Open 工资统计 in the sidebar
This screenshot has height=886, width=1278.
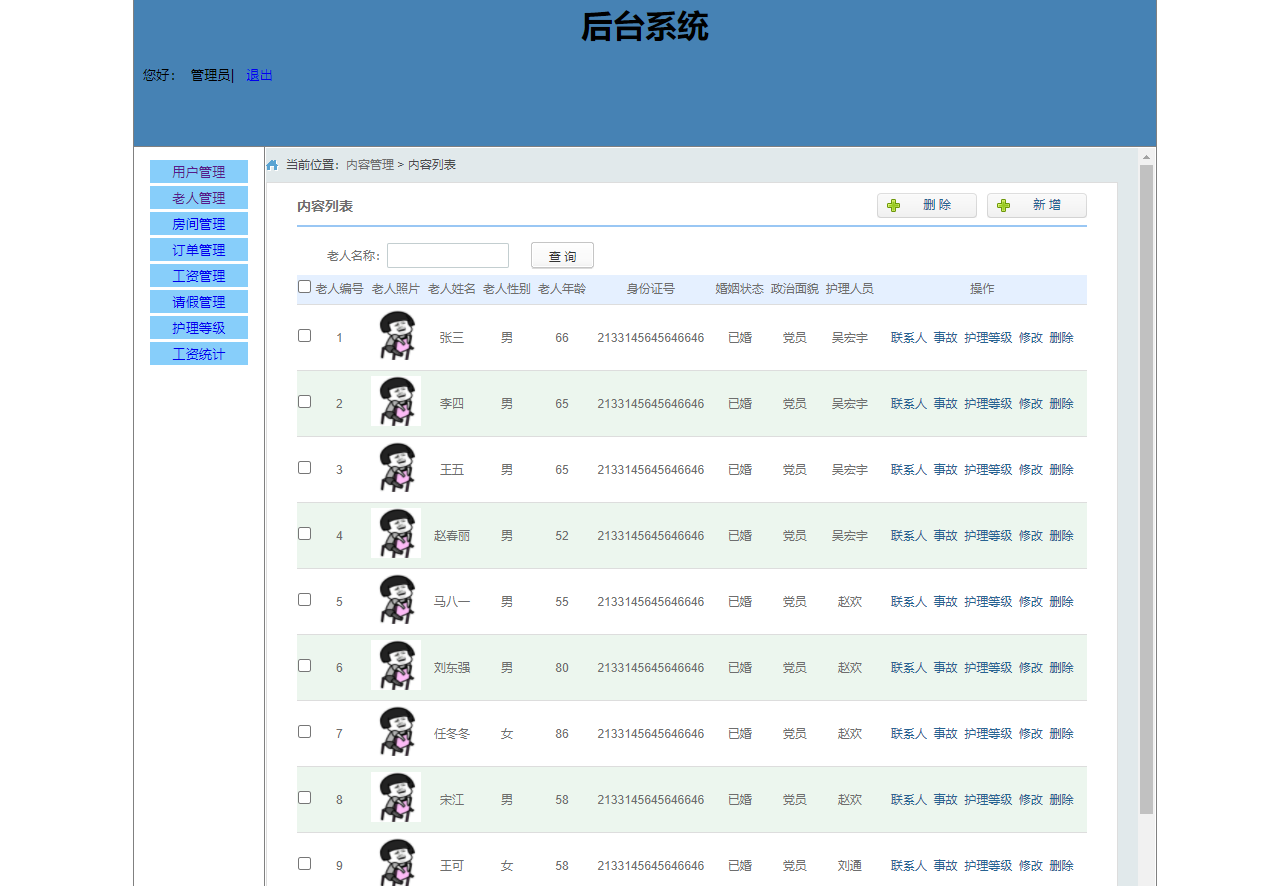198,353
